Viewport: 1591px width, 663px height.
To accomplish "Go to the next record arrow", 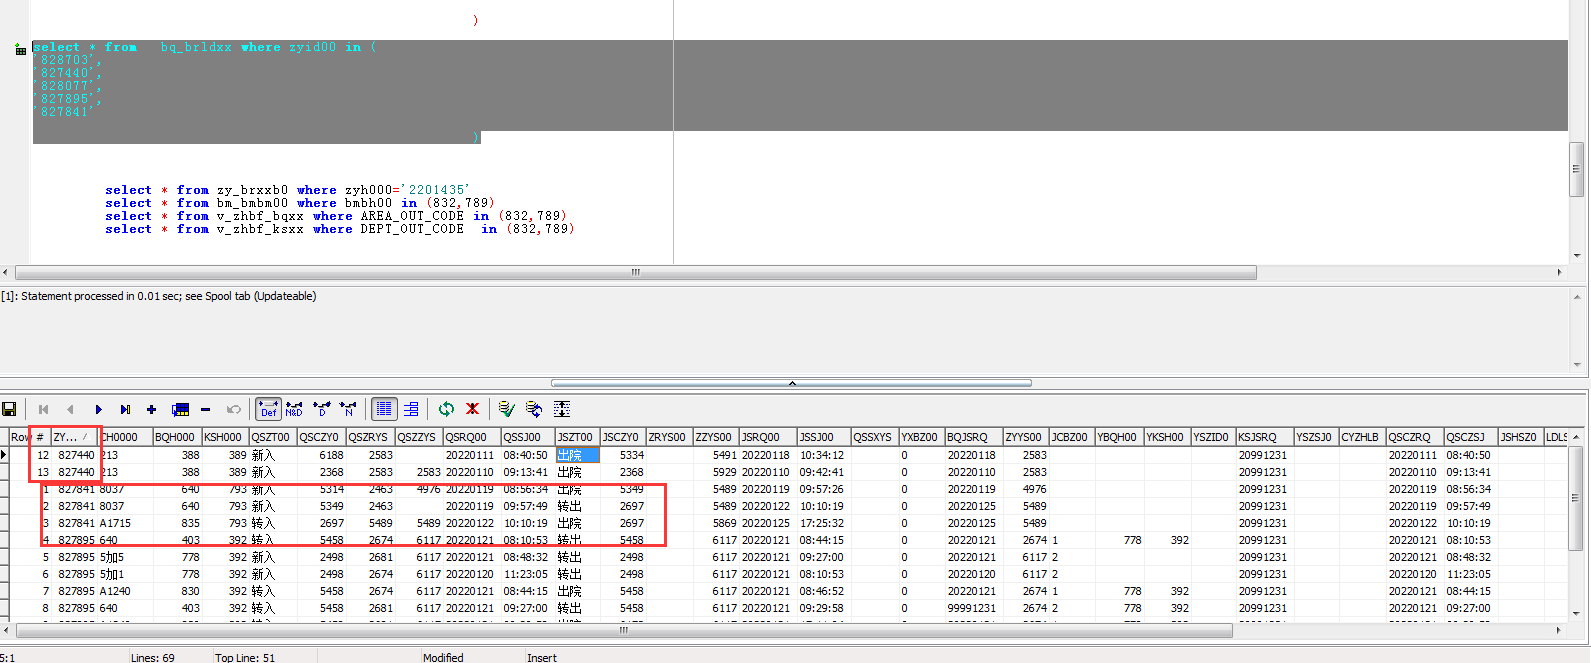I will 98,409.
